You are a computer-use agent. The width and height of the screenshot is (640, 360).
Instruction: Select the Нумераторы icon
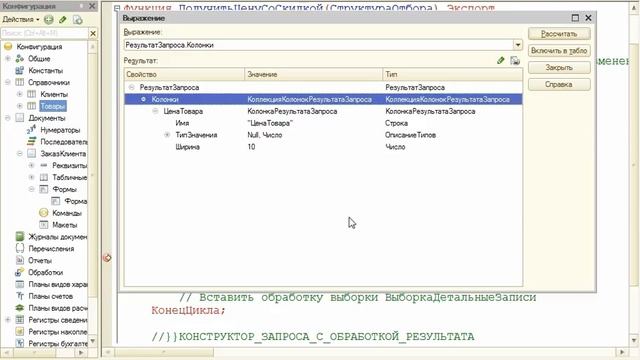pyautogui.click(x=31, y=130)
